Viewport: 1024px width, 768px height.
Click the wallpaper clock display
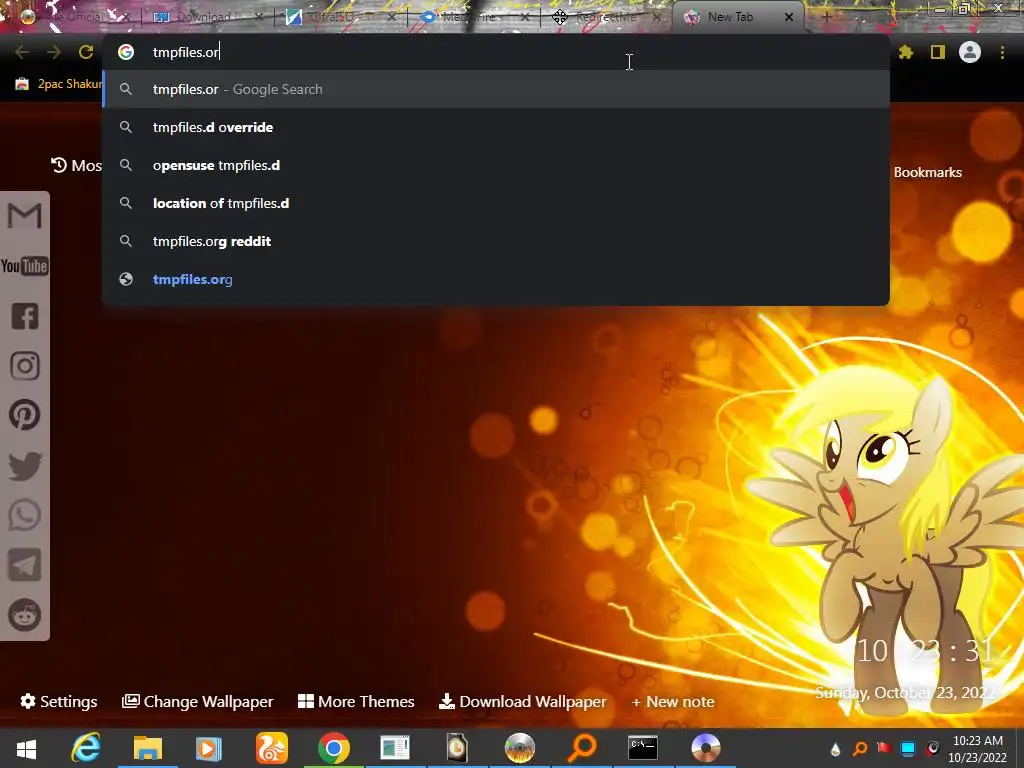click(926, 651)
